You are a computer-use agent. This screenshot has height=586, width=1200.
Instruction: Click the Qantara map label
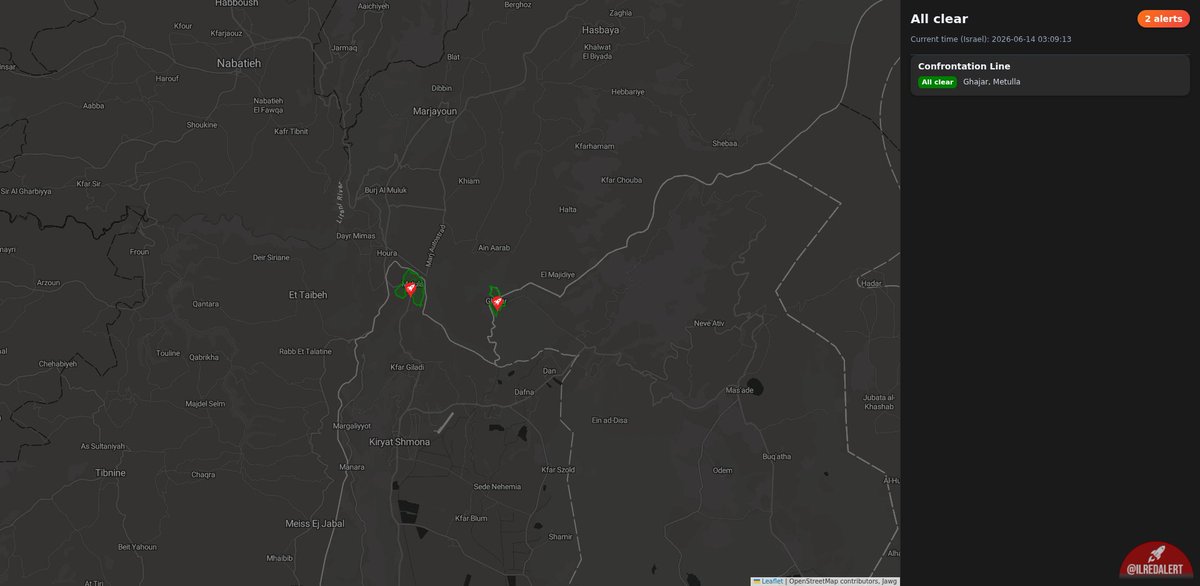(x=206, y=303)
